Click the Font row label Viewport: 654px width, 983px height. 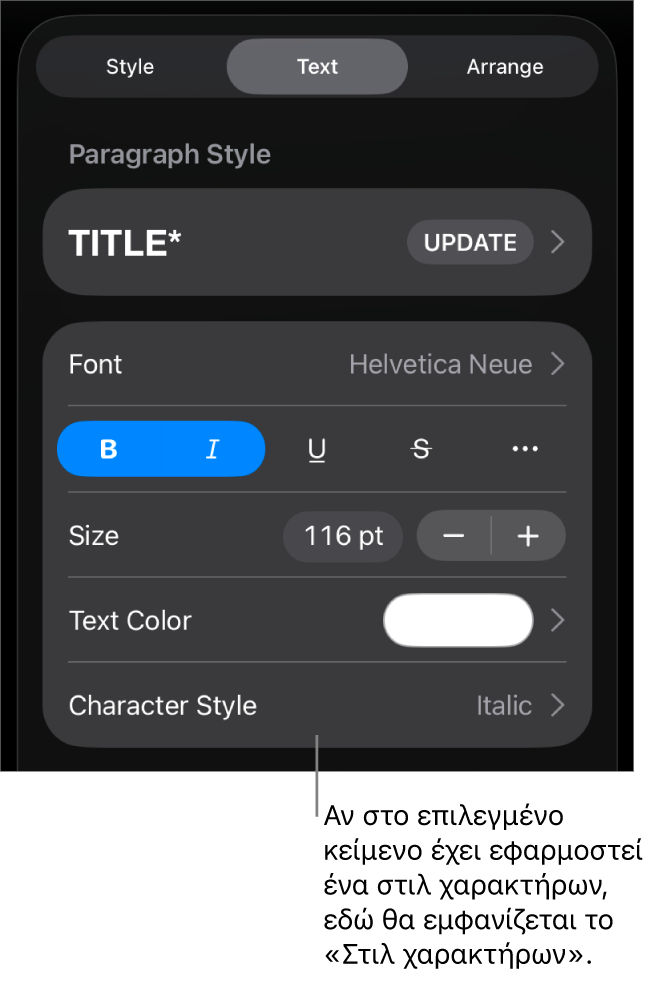(96, 365)
